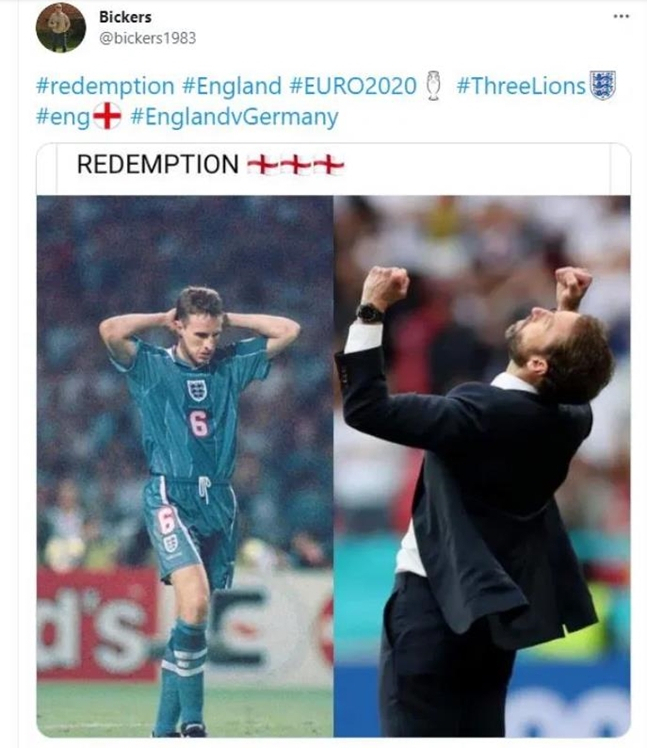Open the right photo of the celebrating man
The width and height of the screenshot is (647, 748).
coord(482,467)
